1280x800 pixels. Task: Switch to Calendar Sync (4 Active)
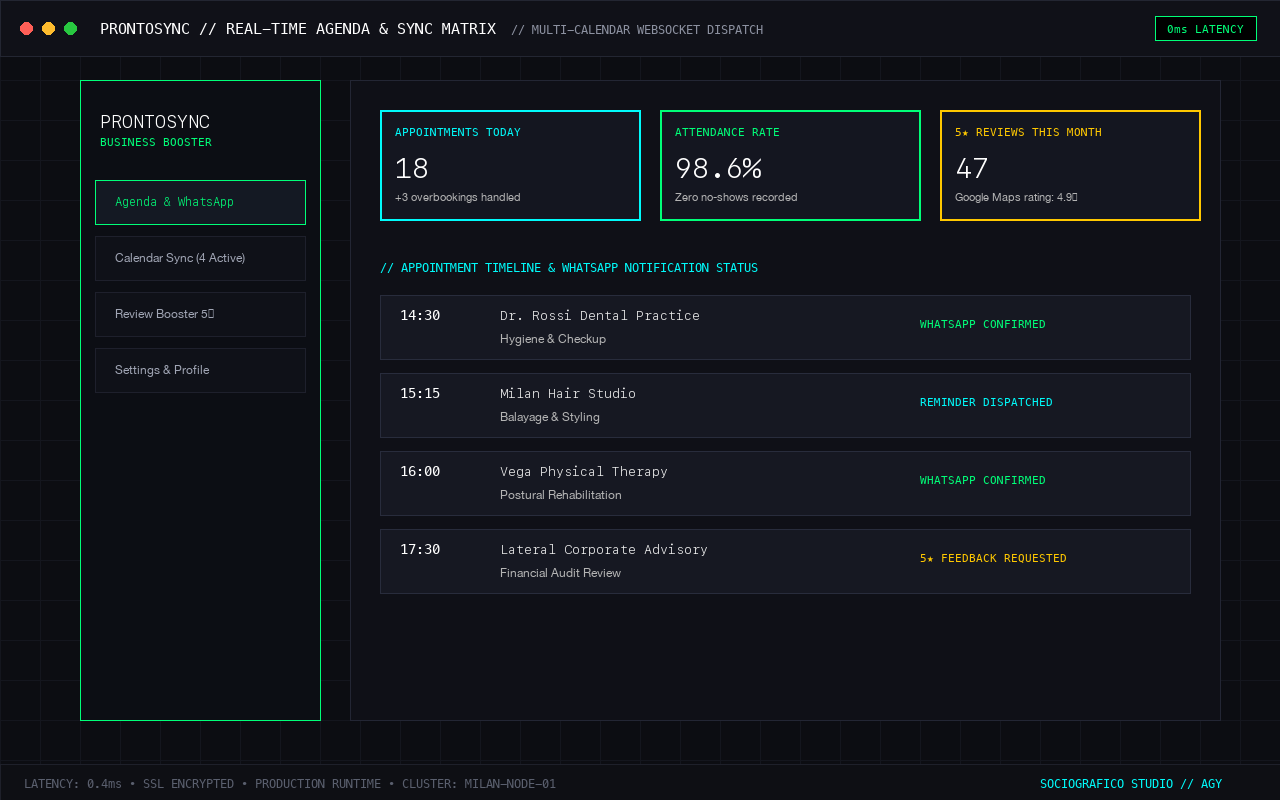pos(200,258)
